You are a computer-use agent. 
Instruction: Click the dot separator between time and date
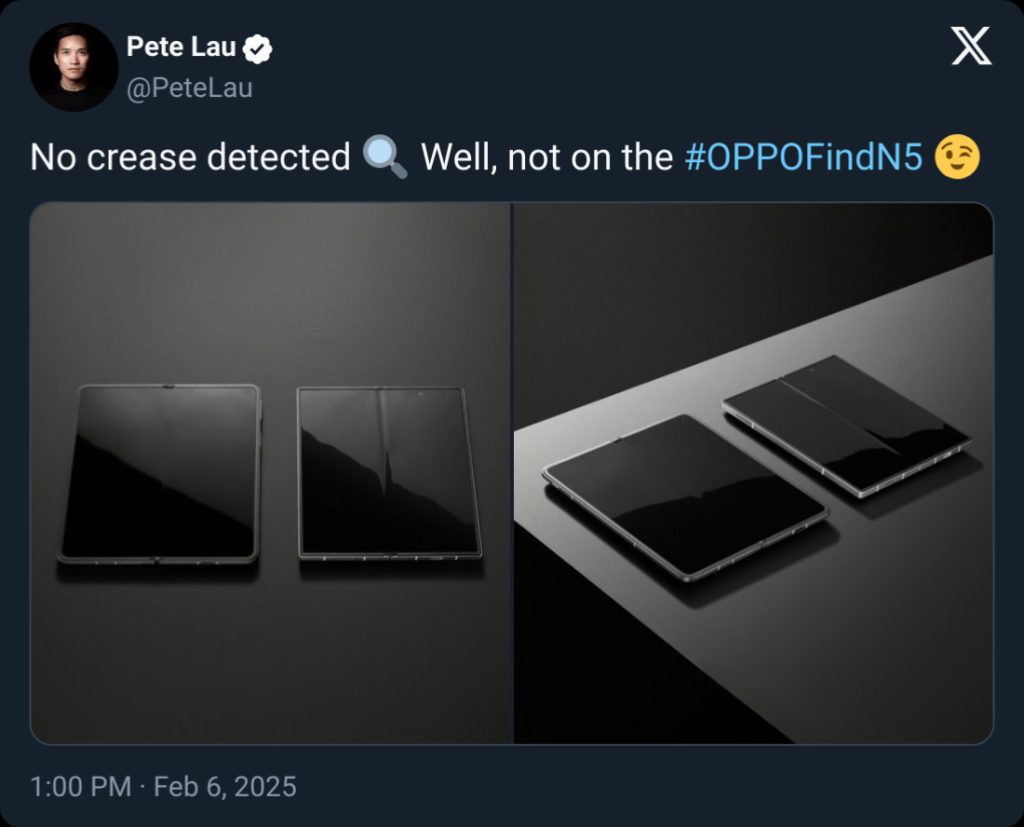pyautogui.click(x=144, y=786)
